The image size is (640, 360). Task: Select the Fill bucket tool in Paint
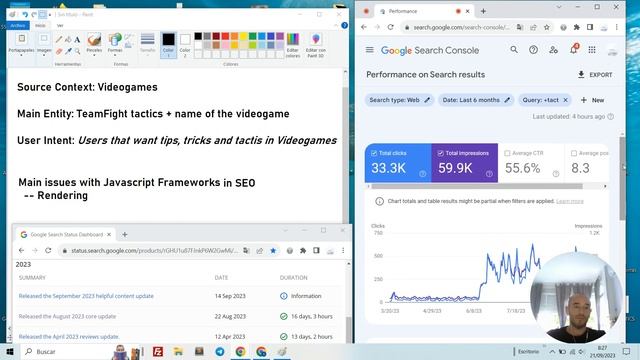pos(68,39)
